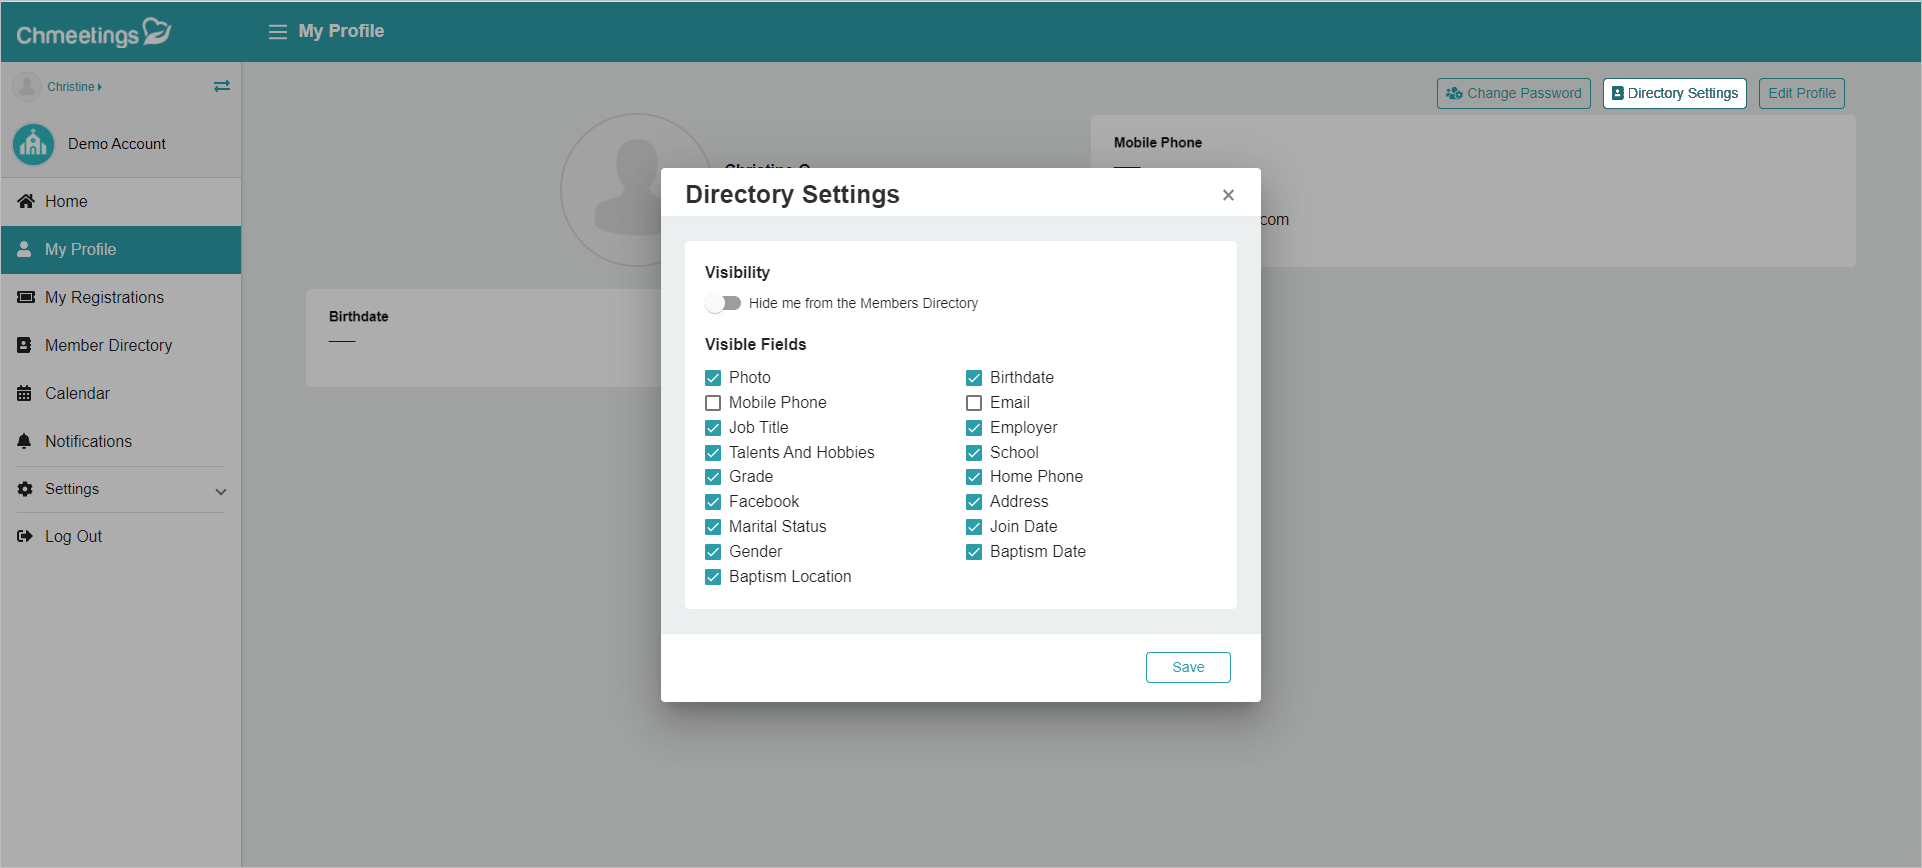Uncheck the Address checkbox
The image size is (1922, 868).
click(974, 502)
